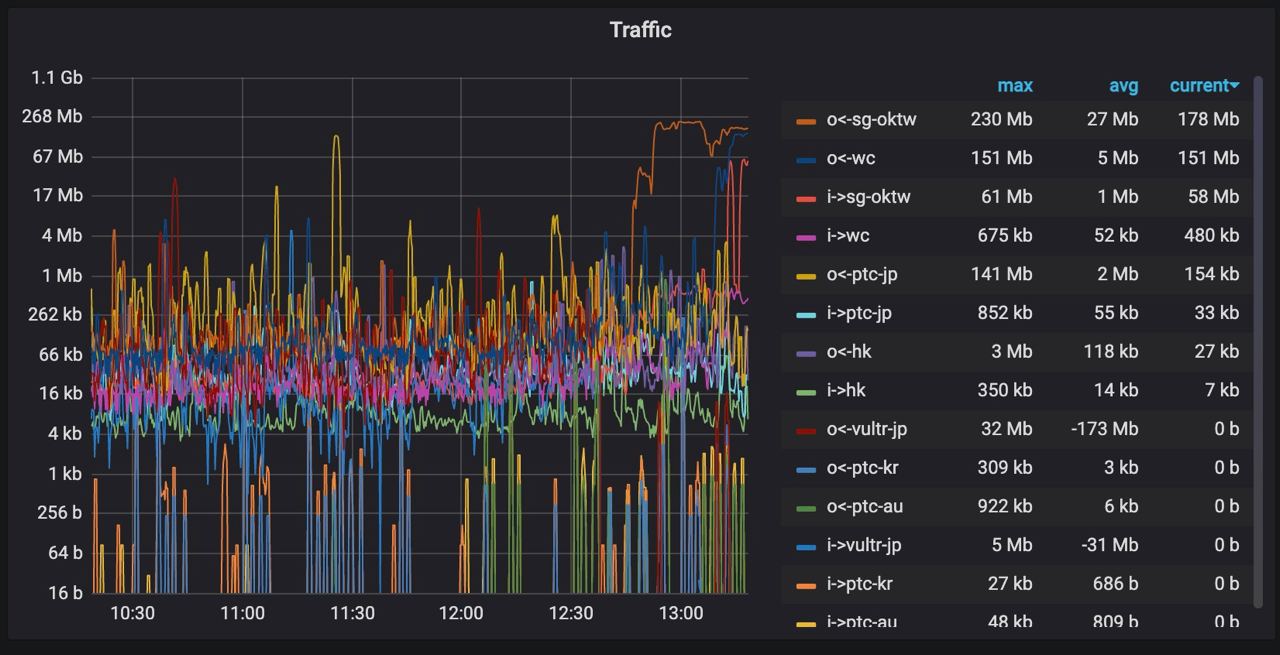
Task: Click the o<-wc dark blue series color
Action: 806,160
